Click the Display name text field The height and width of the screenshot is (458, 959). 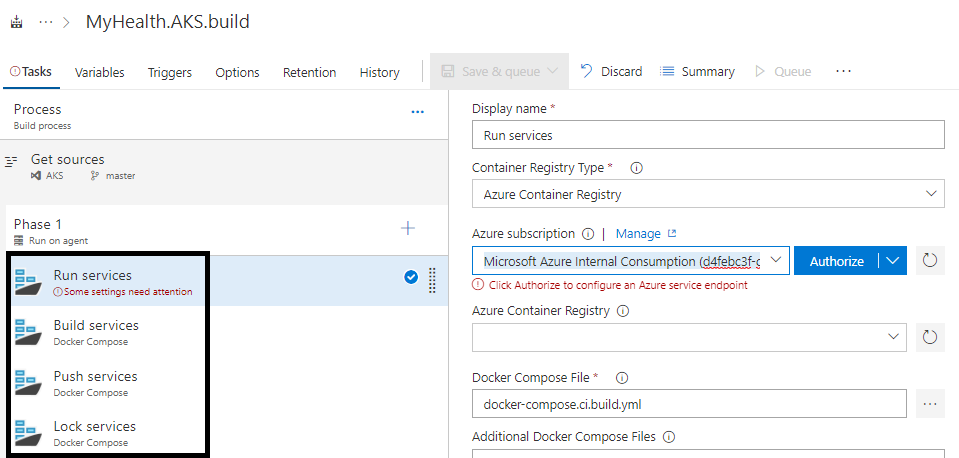point(707,135)
